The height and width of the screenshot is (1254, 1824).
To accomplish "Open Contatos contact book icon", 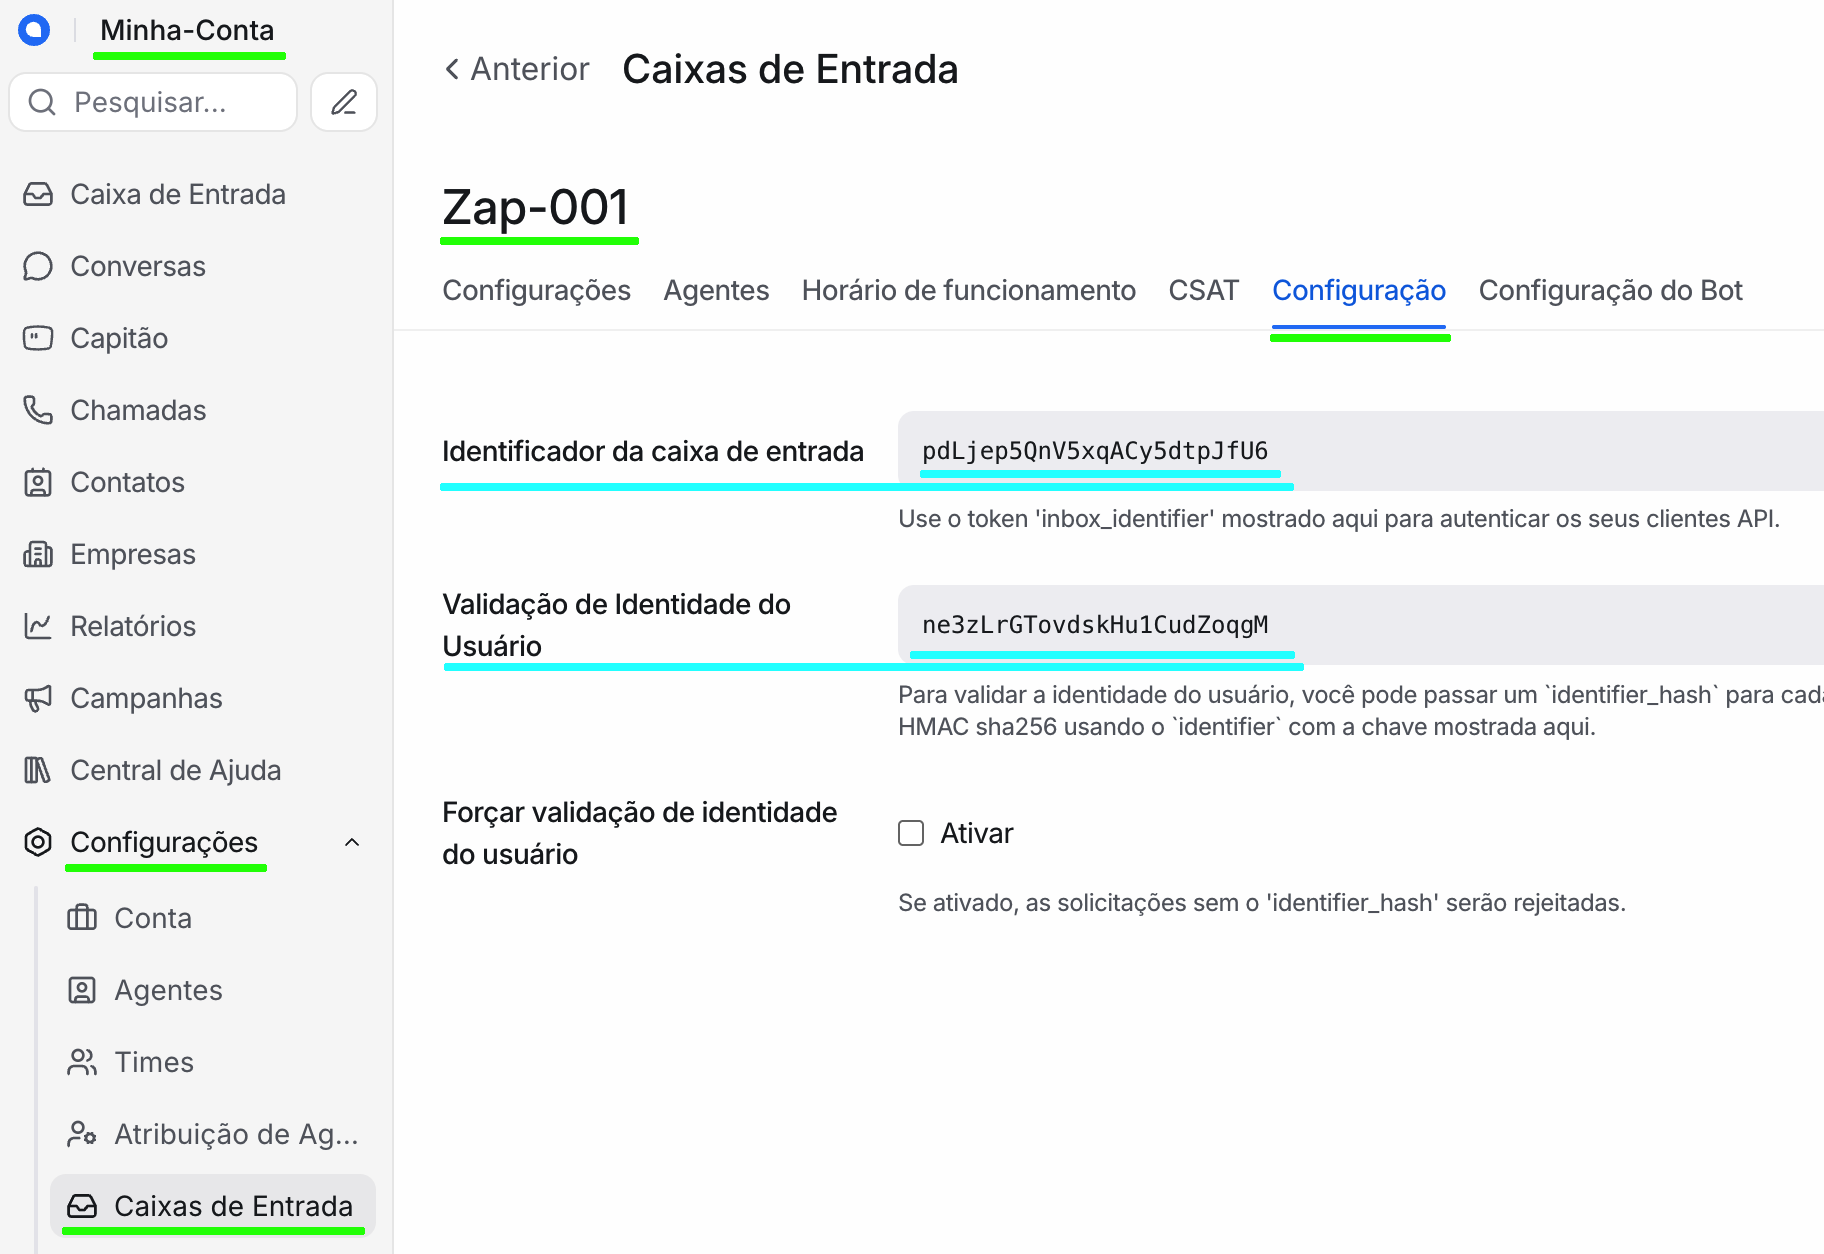I will tap(38, 482).
